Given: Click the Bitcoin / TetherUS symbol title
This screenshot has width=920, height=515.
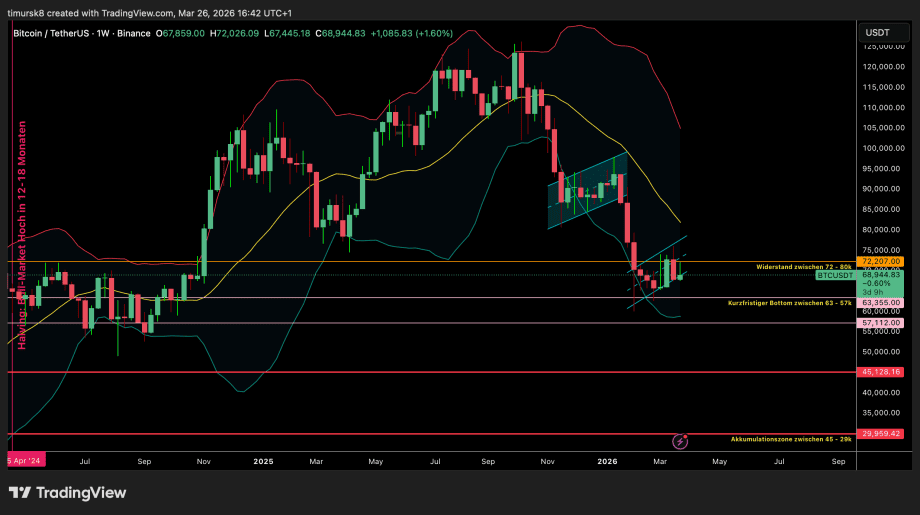Looking at the screenshot, I should pyautogui.click(x=64, y=33).
